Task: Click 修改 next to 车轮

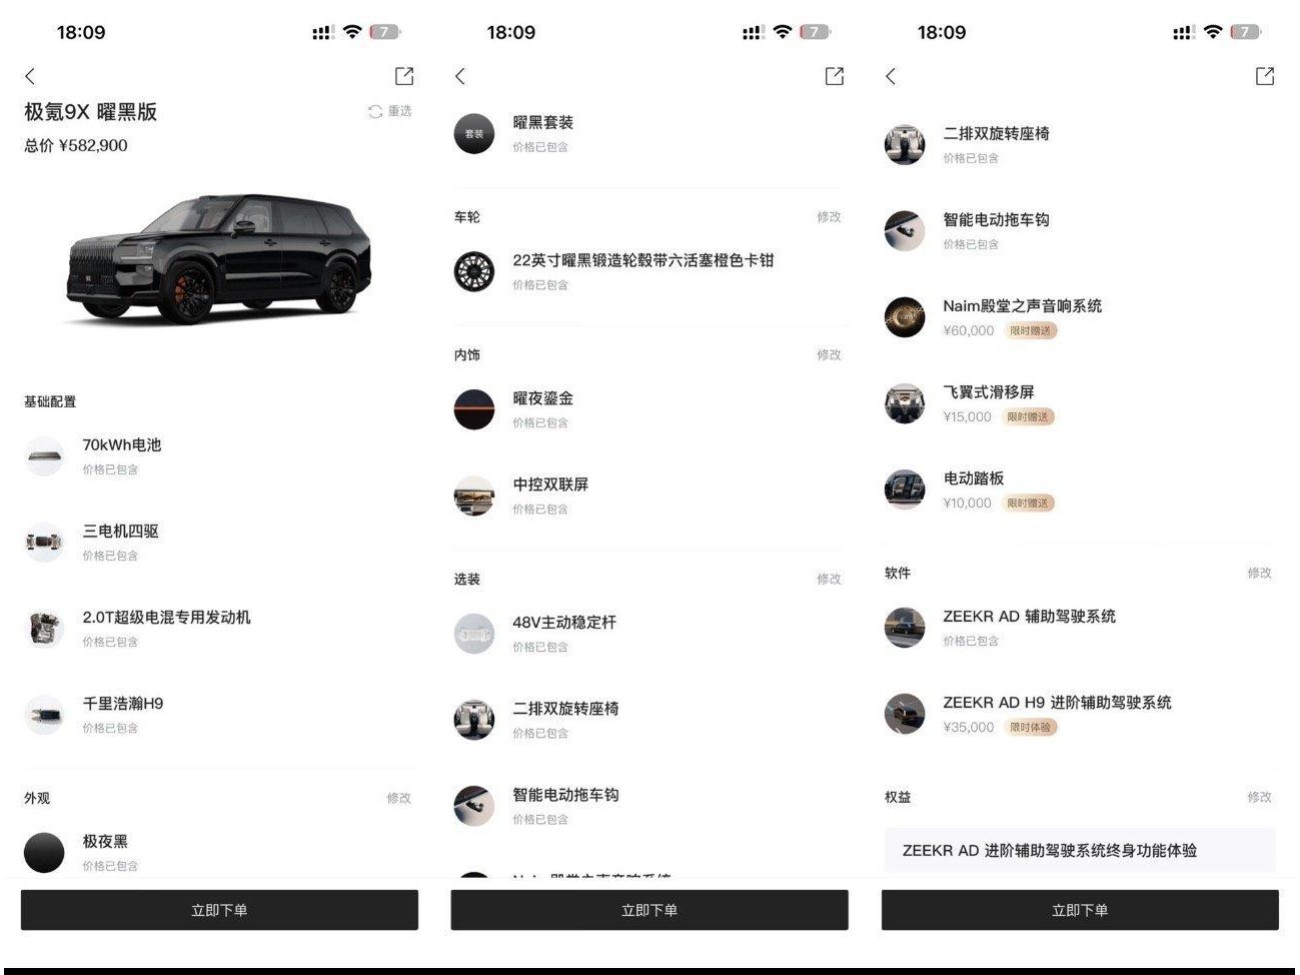Action: [x=829, y=217]
